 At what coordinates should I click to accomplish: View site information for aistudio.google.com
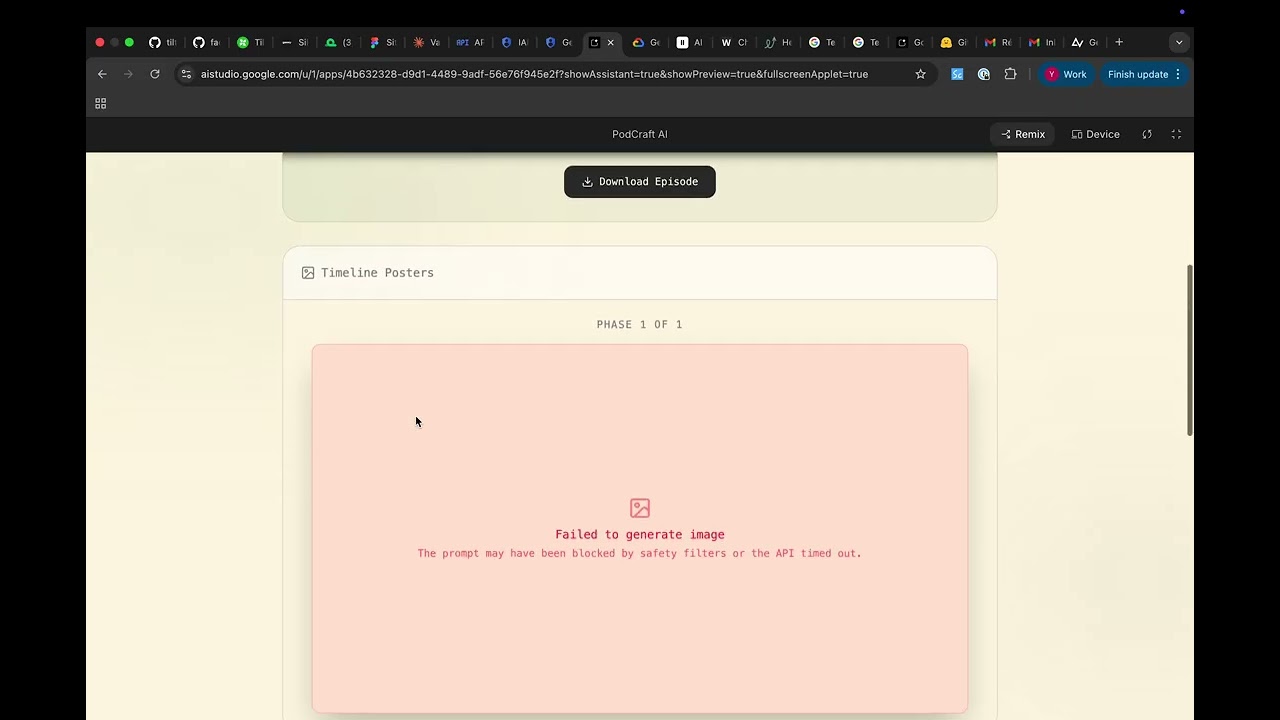186,74
